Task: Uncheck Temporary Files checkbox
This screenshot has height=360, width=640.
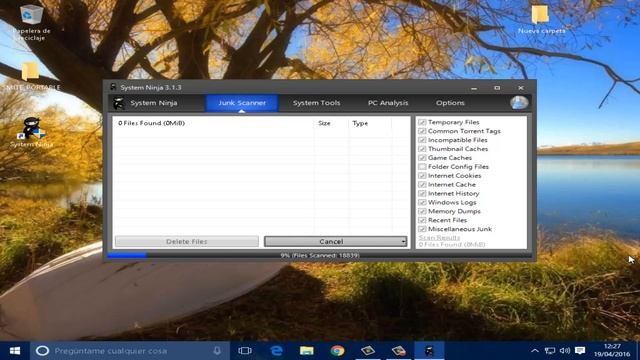Action: point(422,122)
